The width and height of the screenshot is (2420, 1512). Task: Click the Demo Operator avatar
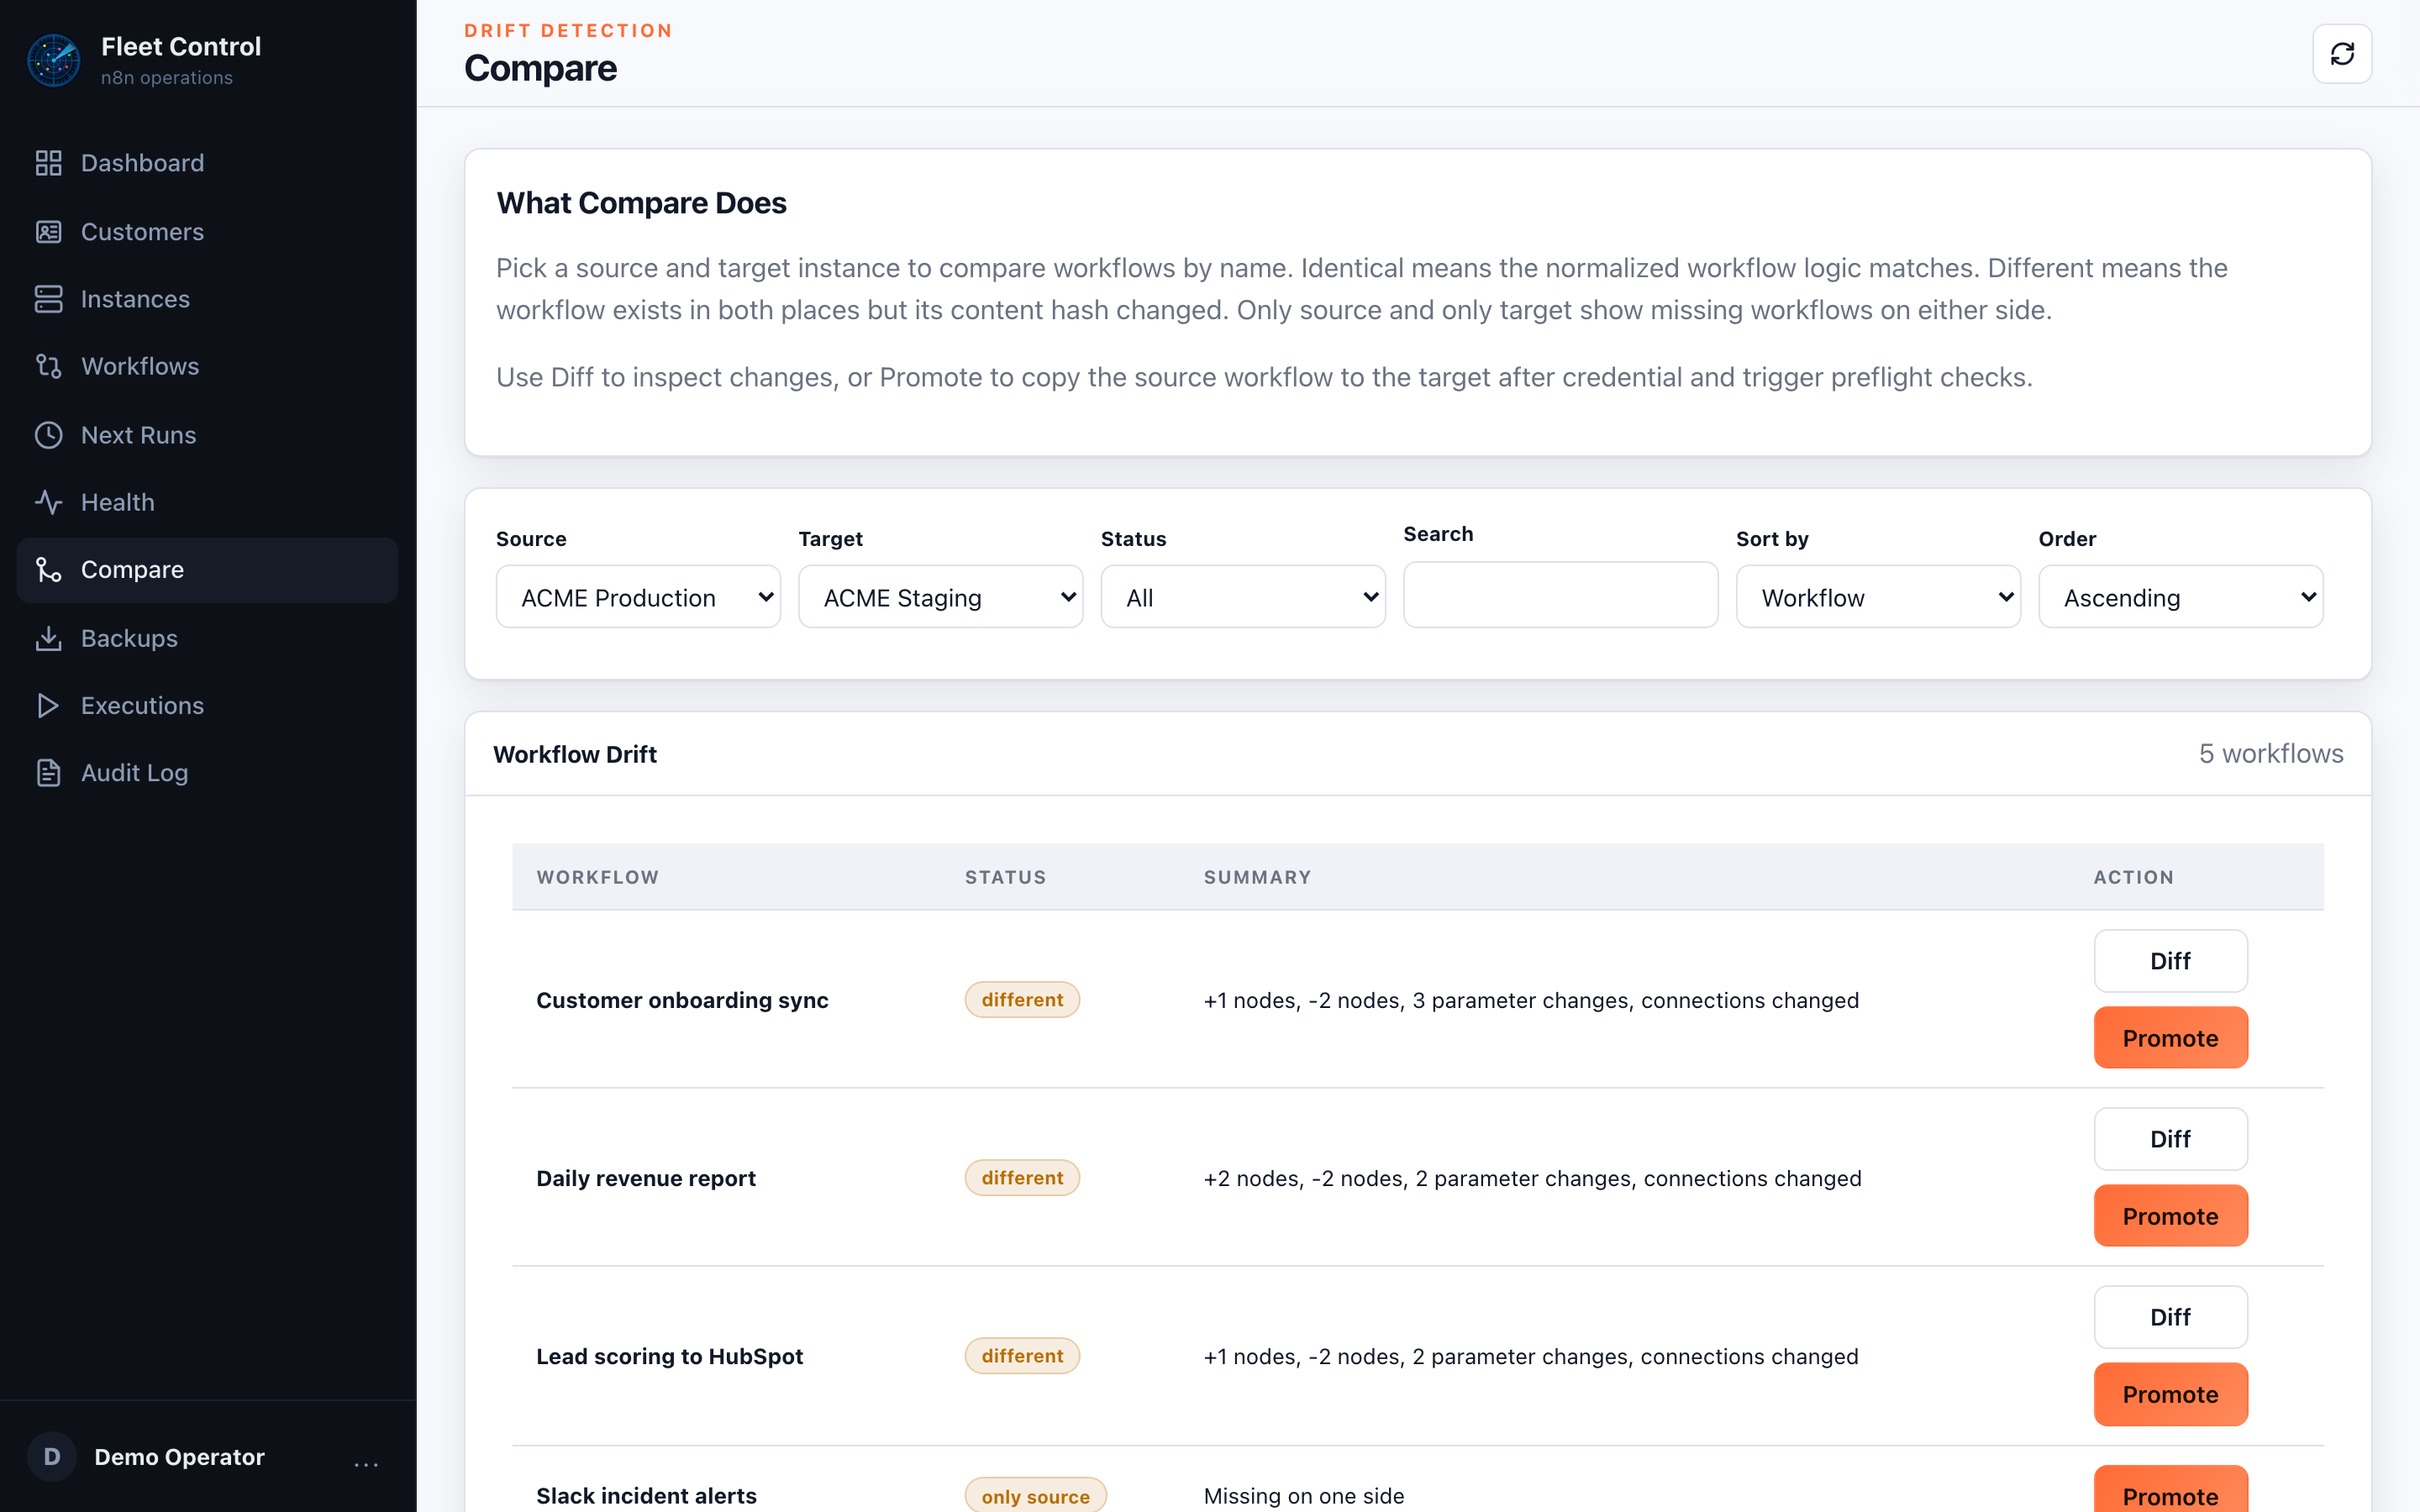coord(52,1457)
